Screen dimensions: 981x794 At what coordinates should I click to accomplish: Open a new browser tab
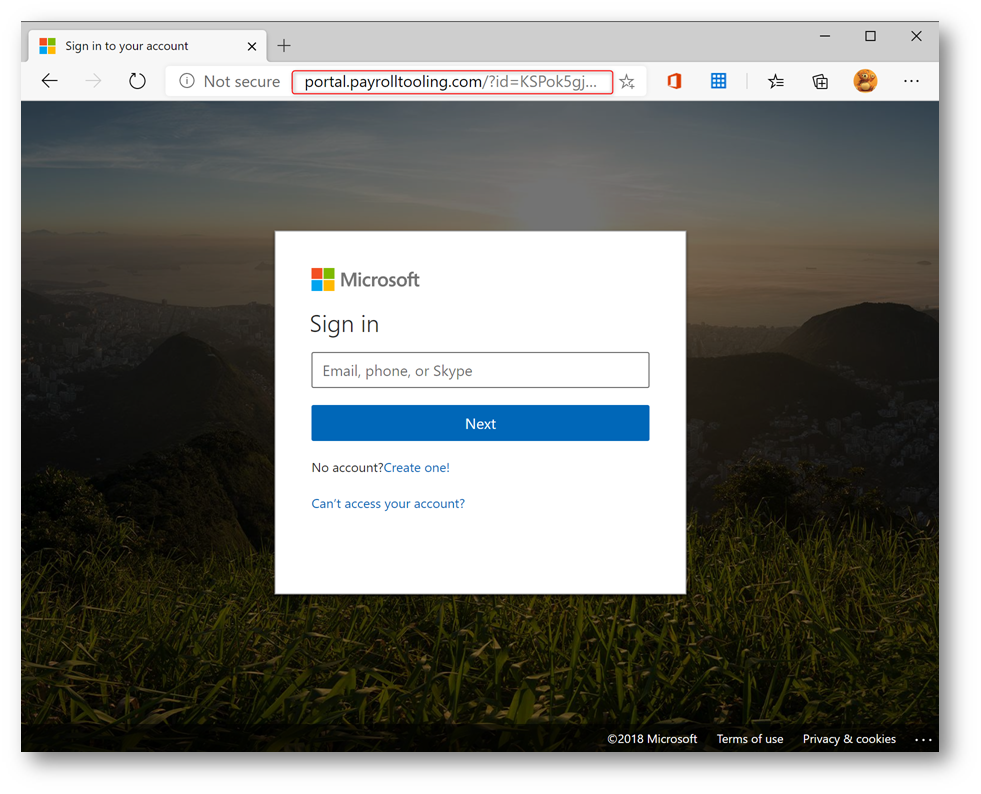click(x=284, y=46)
